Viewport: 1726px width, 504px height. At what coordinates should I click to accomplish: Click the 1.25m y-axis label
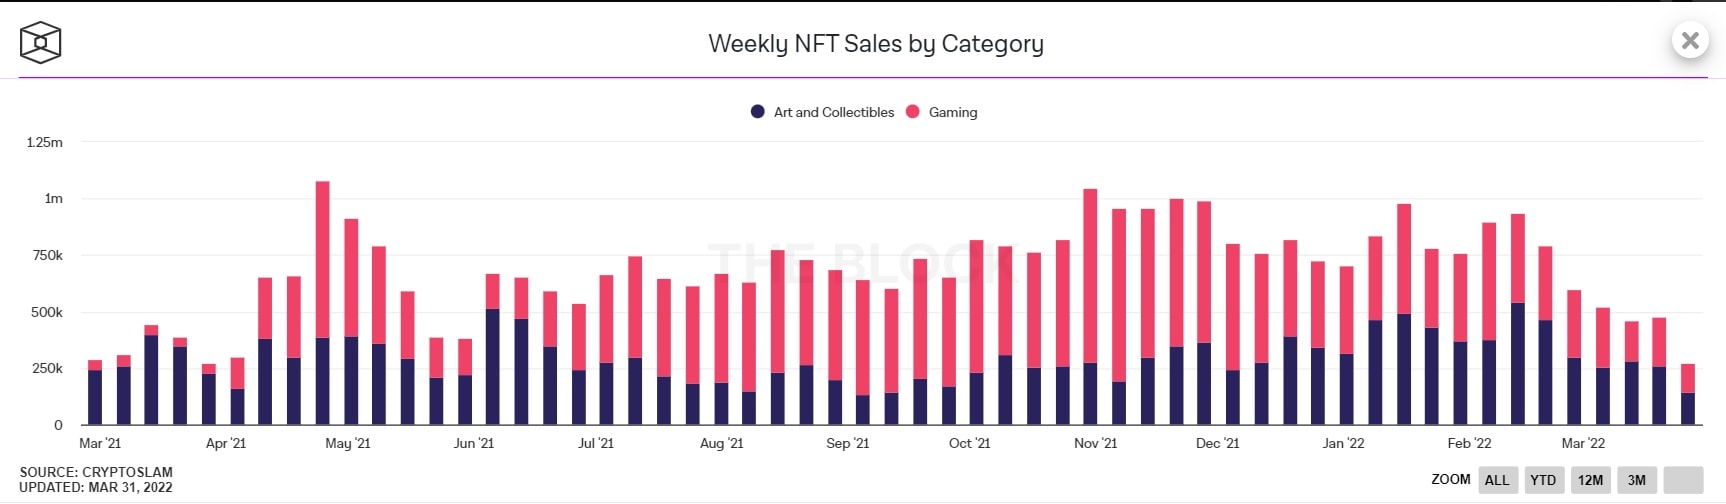[45, 143]
